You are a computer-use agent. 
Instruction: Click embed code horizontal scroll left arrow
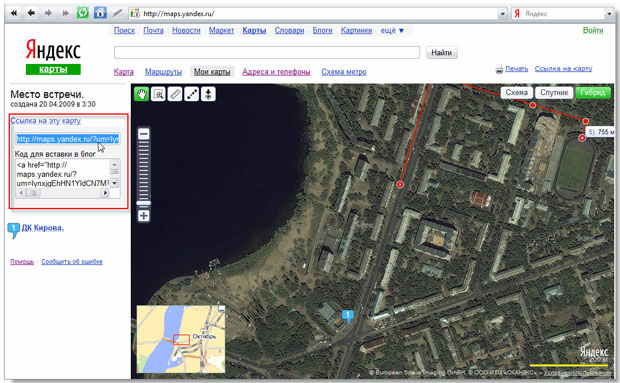coord(21,193)
